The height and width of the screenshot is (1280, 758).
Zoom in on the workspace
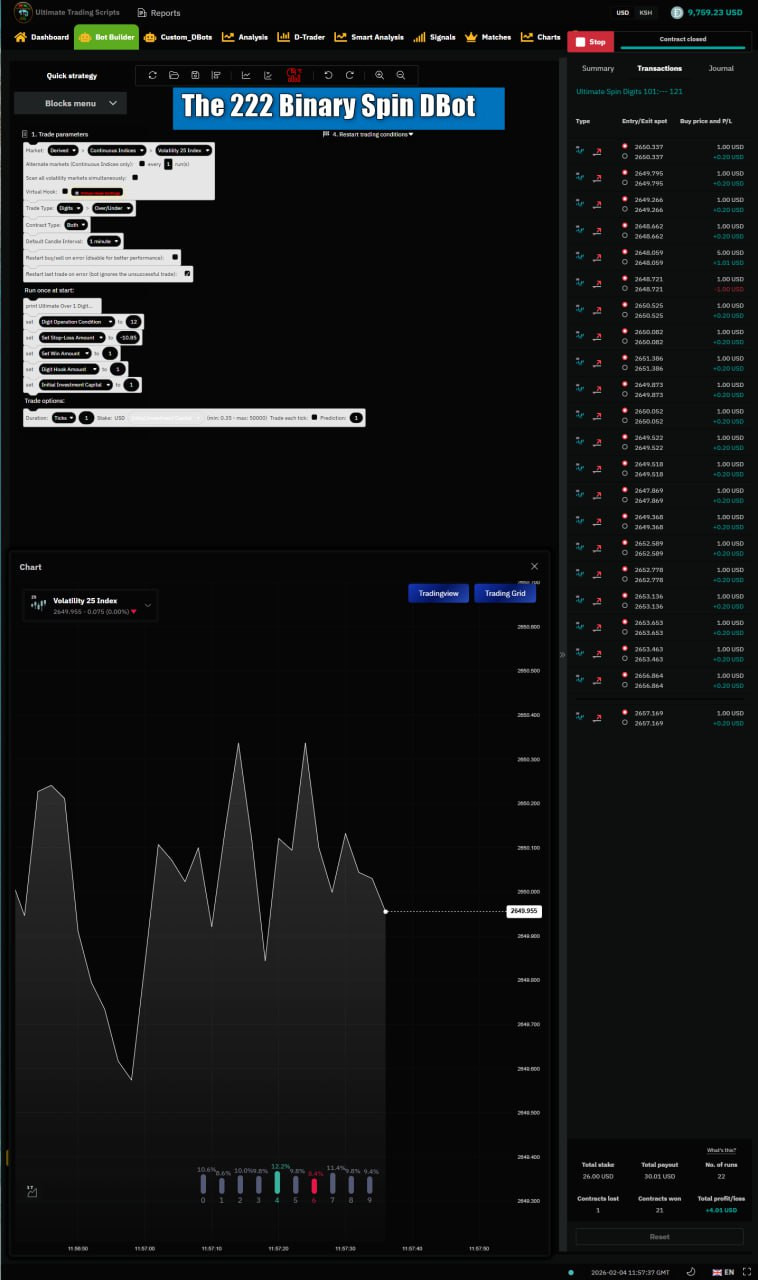pos(379,75)
